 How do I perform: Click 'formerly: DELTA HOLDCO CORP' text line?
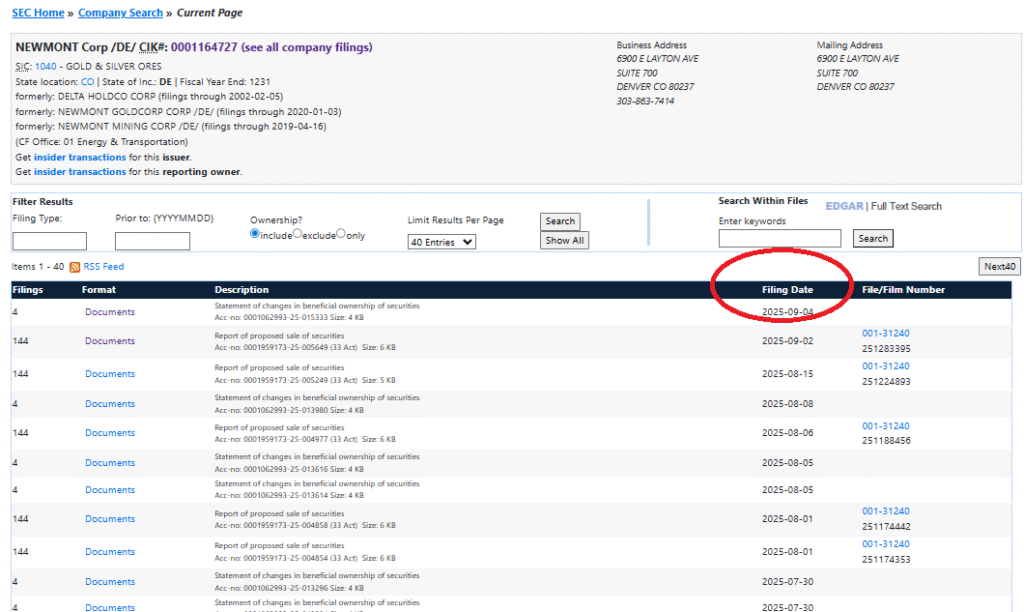coord(149,97)
